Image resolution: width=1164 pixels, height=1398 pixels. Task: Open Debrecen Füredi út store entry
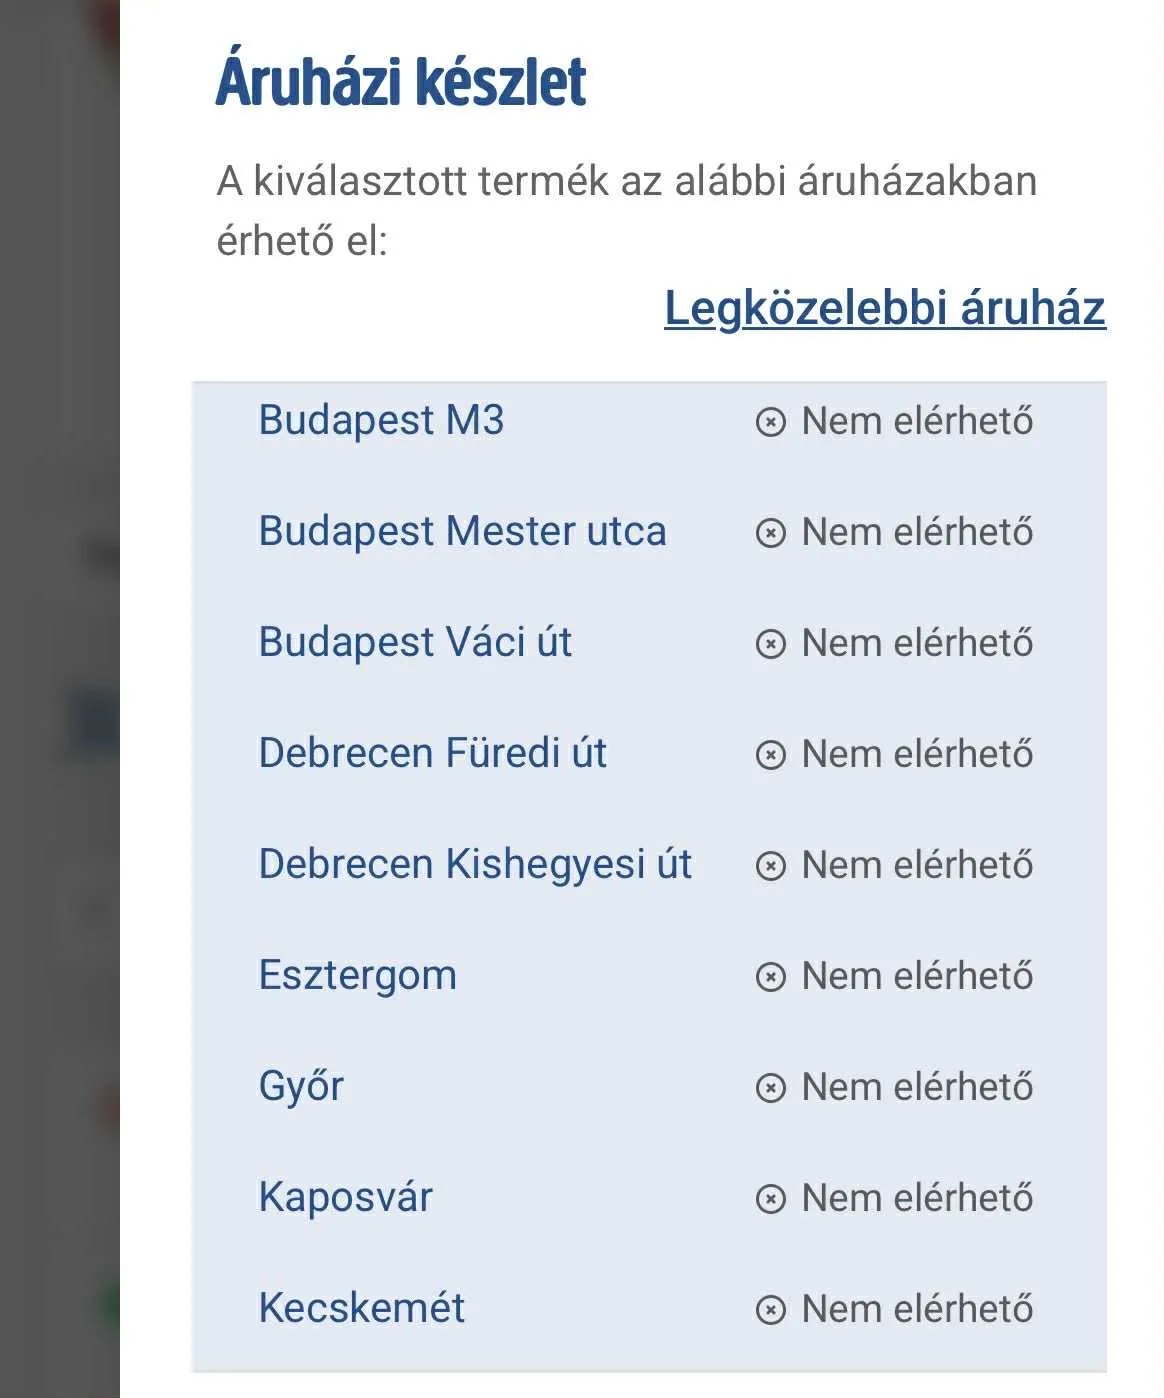pos(432,754)
